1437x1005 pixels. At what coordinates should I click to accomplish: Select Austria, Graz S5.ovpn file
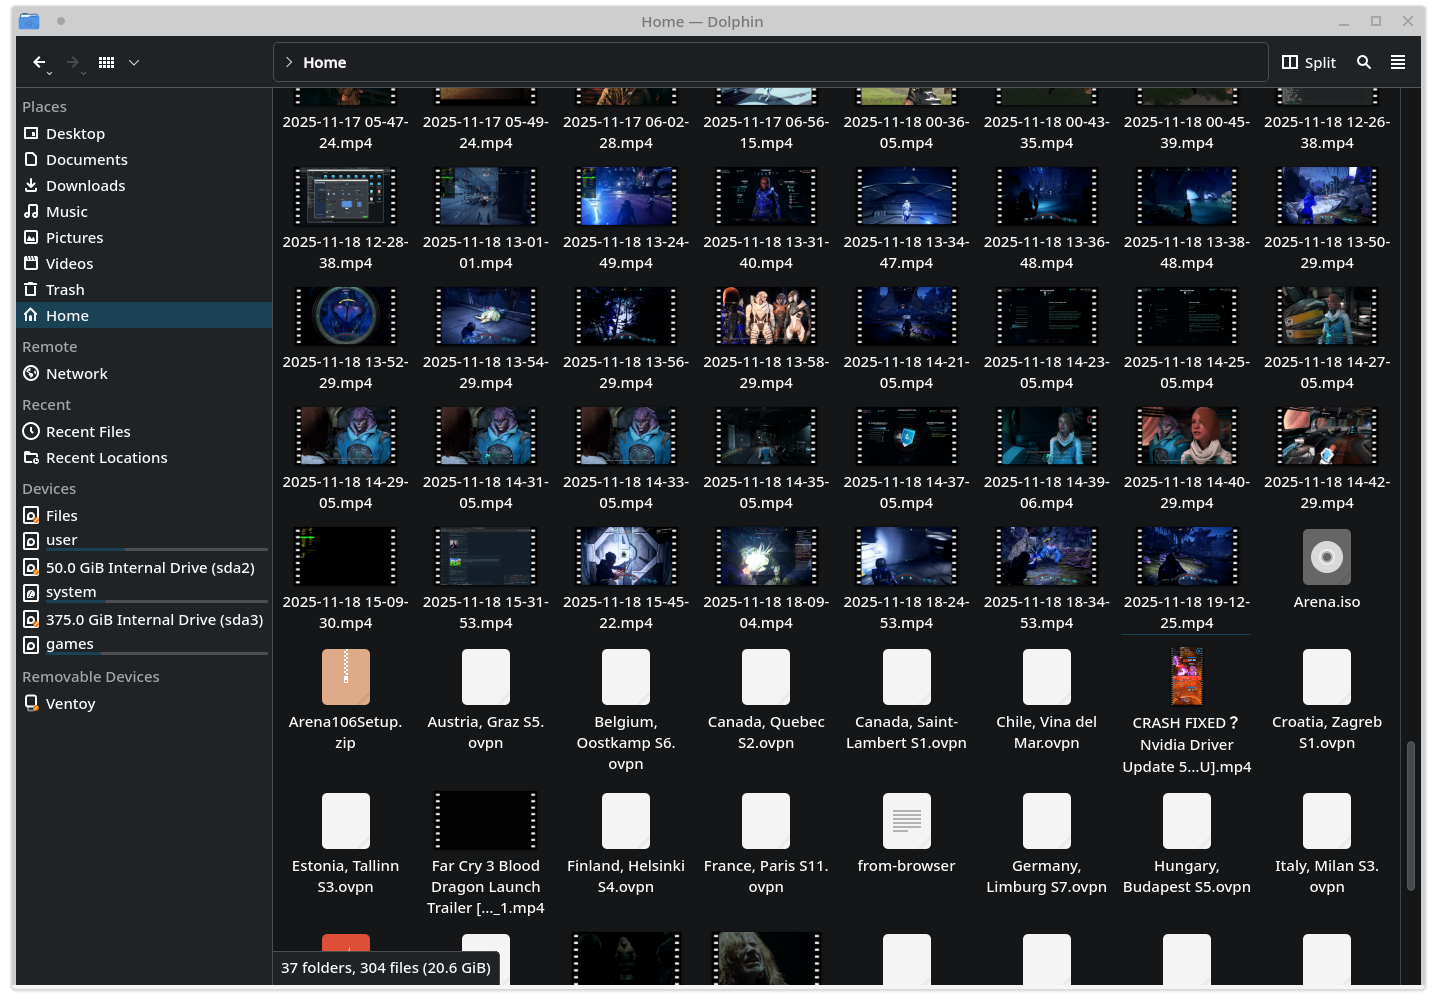(486, 700)
